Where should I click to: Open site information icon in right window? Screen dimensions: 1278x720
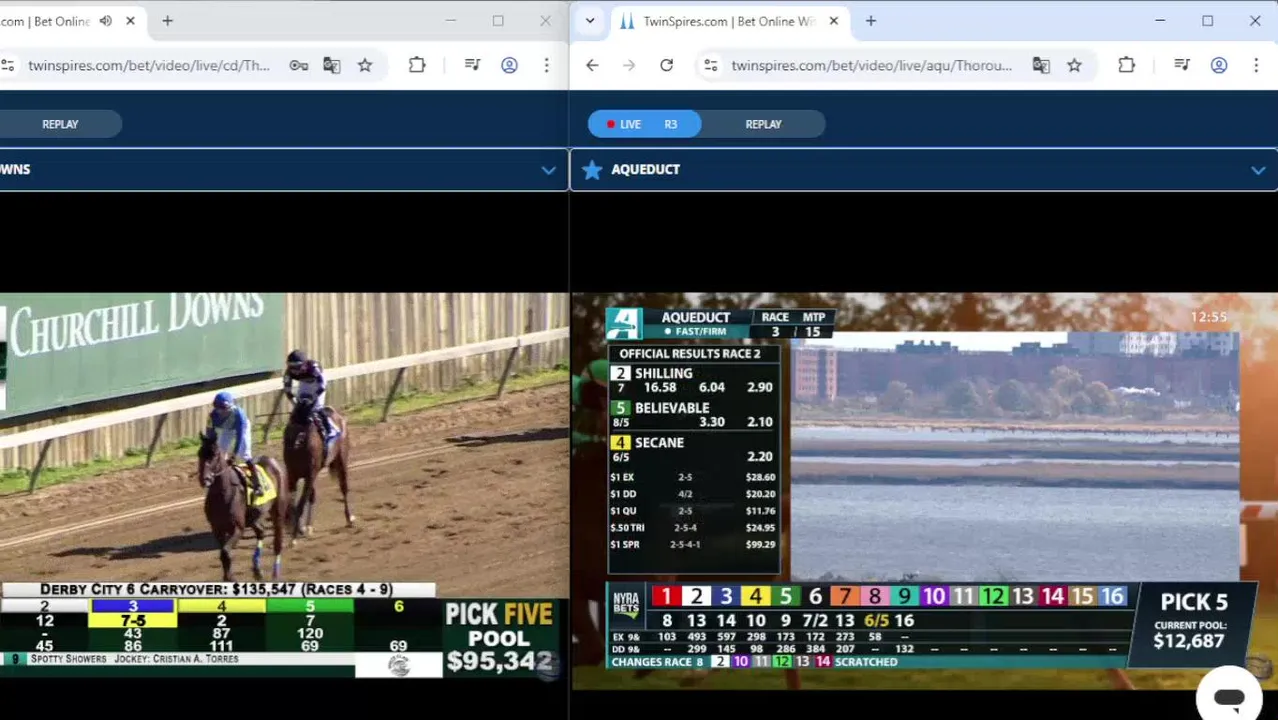(710, 65)
